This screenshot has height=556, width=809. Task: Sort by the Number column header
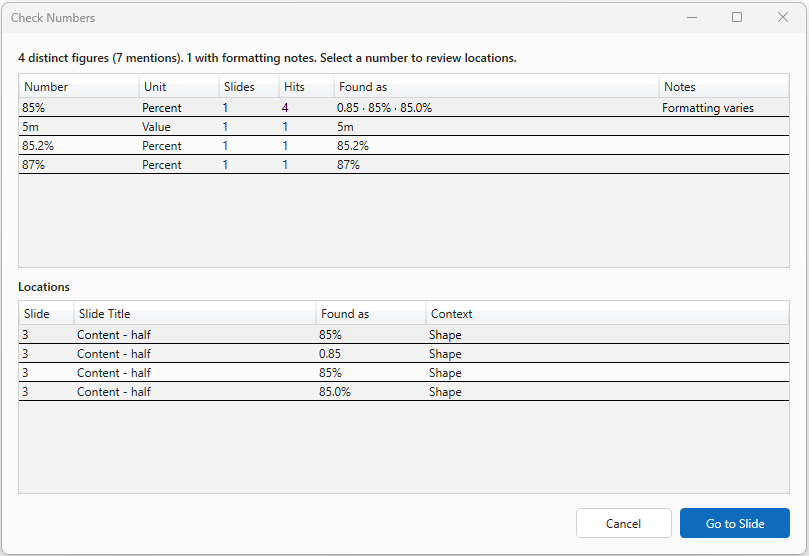(79, 87)
